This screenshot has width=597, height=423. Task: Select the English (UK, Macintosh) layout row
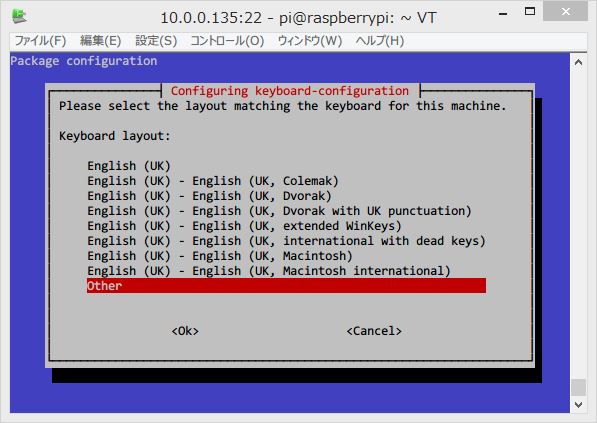pyautogui.click(x=220, y=255)
